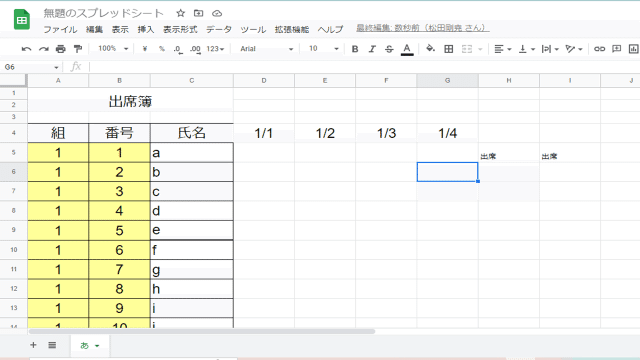The height and width of the screenshot is (360, 640).
Task: Open the borders menu
Action: point(449,49)
